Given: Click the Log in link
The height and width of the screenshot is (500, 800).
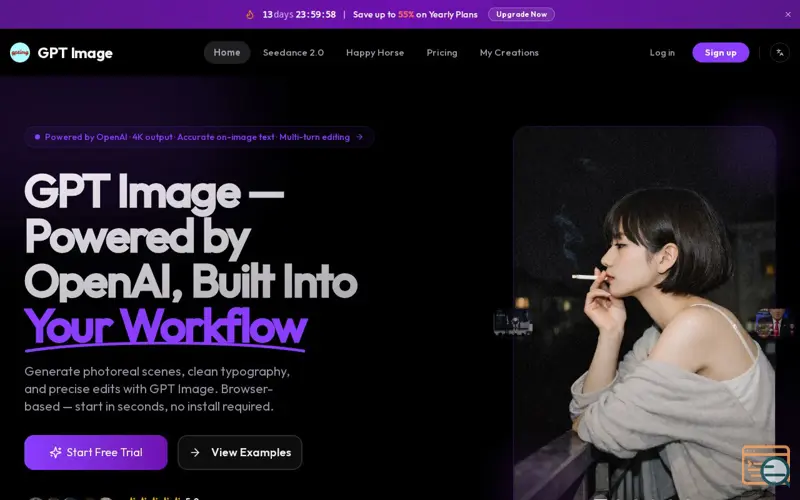Looking at the screenshot, I should (x=662, y=53).
